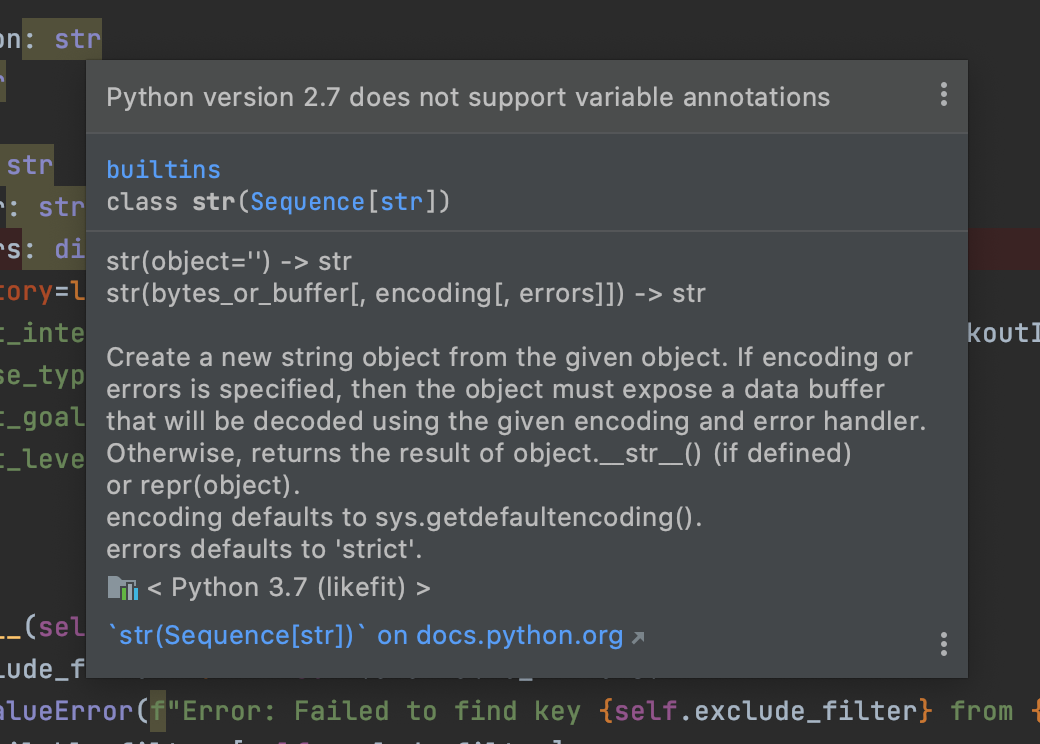This screenshot has width=1040, height=744.
Task: Click the 'errors defaults to strict' line
Action: (x=264, y=550)
